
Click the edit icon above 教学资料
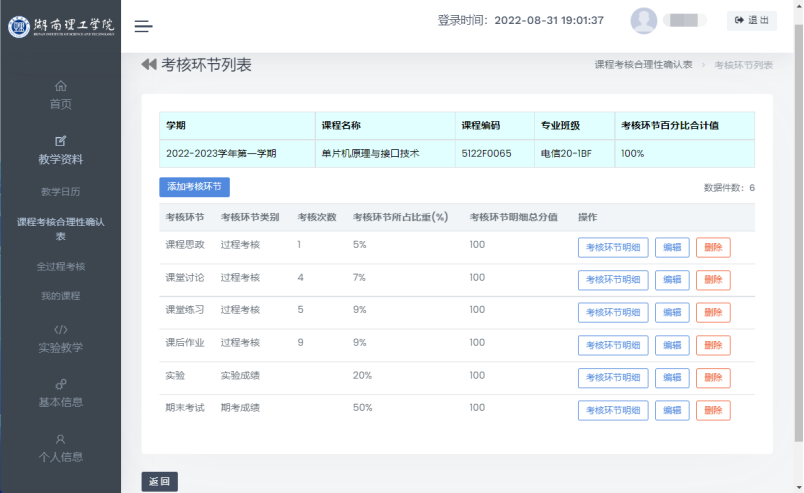tap(61, 140)
